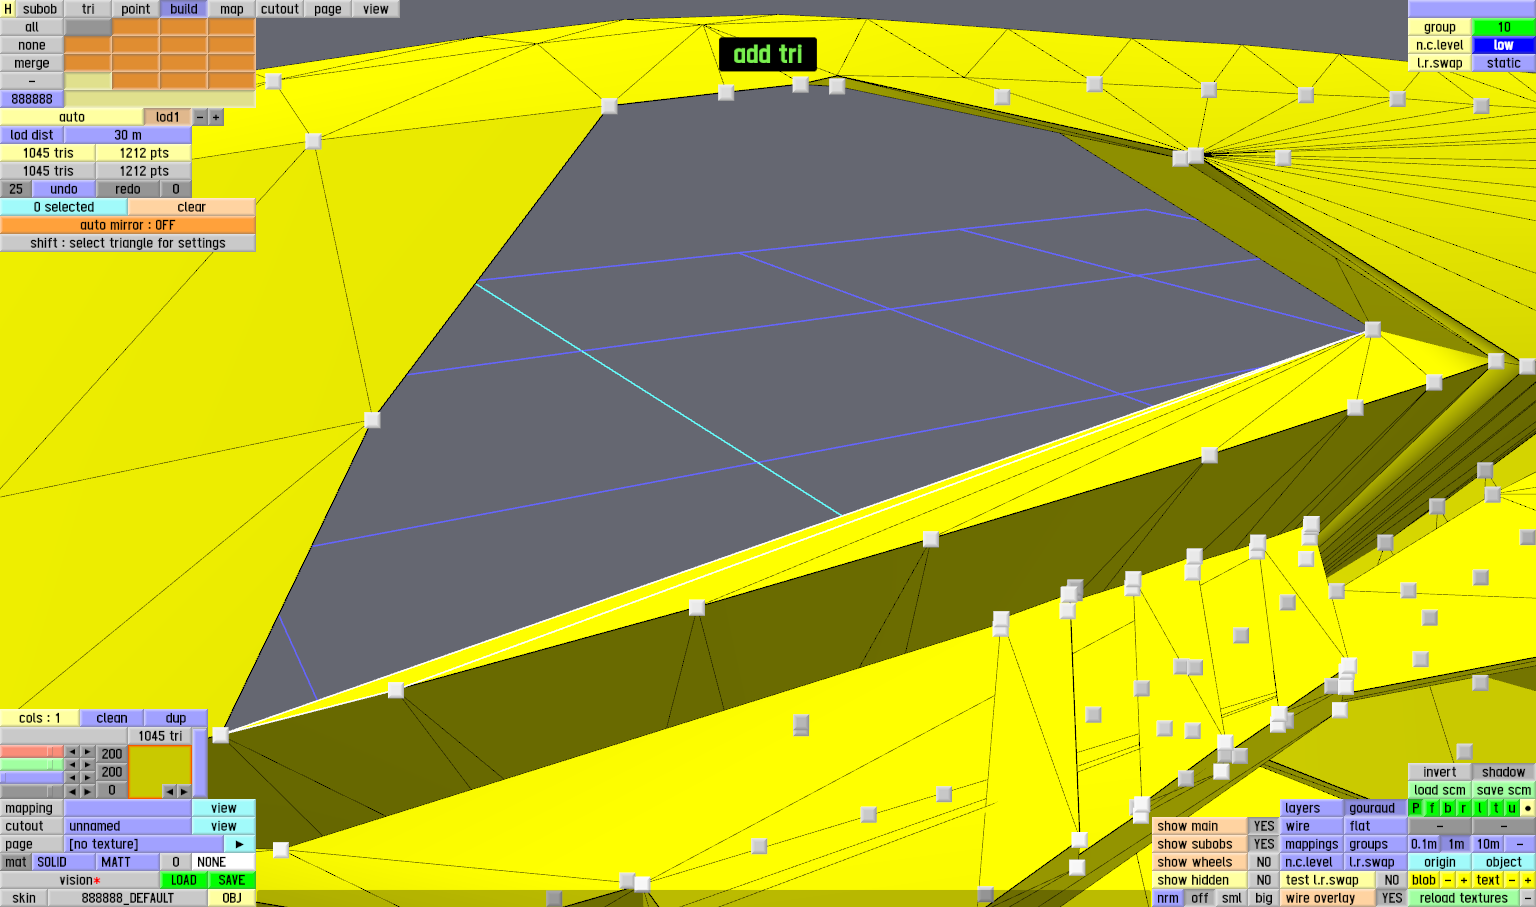This screenshot has width=1536, height=907.
Task: Click the green t view button
Action: [1496, 808]
